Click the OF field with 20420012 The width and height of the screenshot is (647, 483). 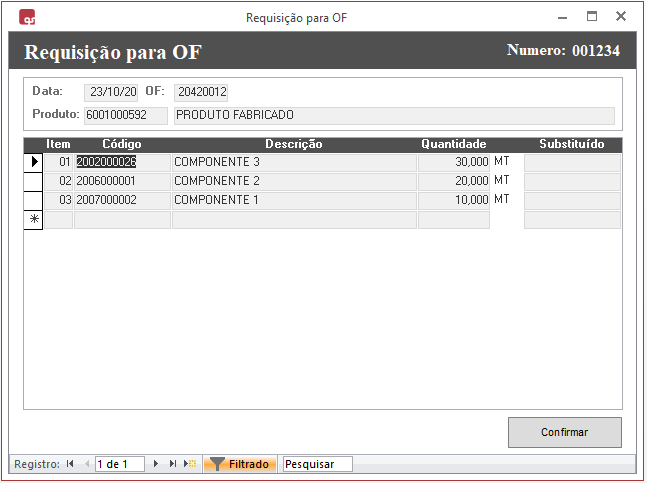pos(201,92)
